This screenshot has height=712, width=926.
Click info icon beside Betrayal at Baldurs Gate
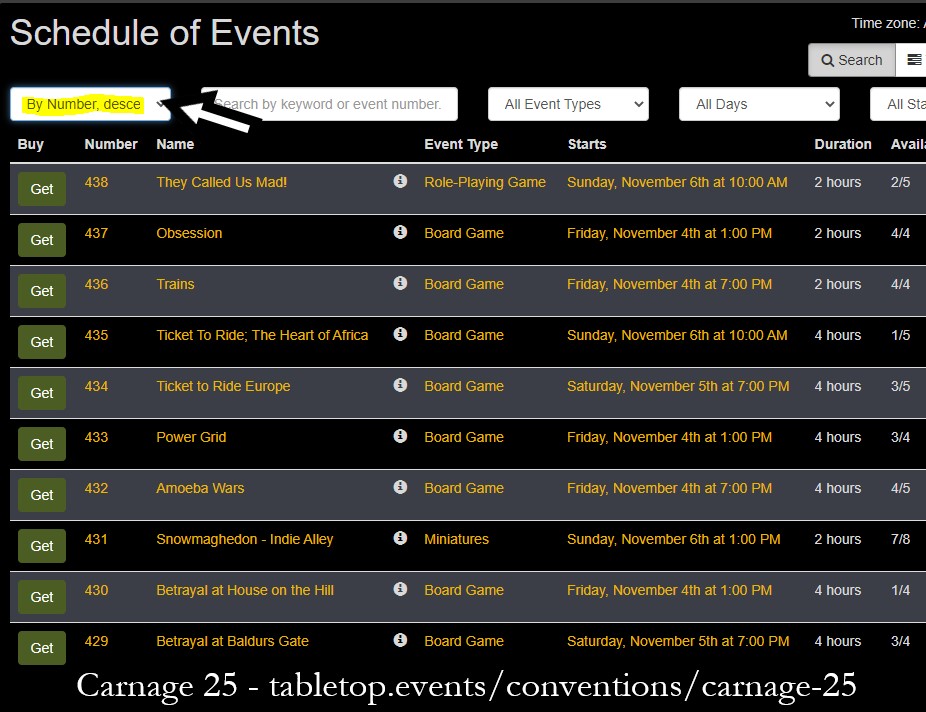pyautogui.click(x=400, y=641)
